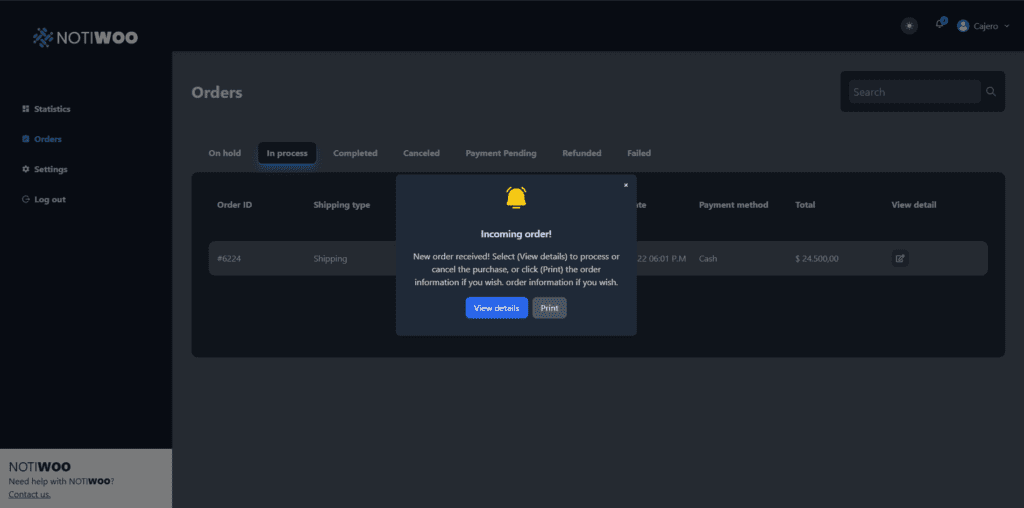
Task: Click the View detail column header
Action: click(914, 205)
